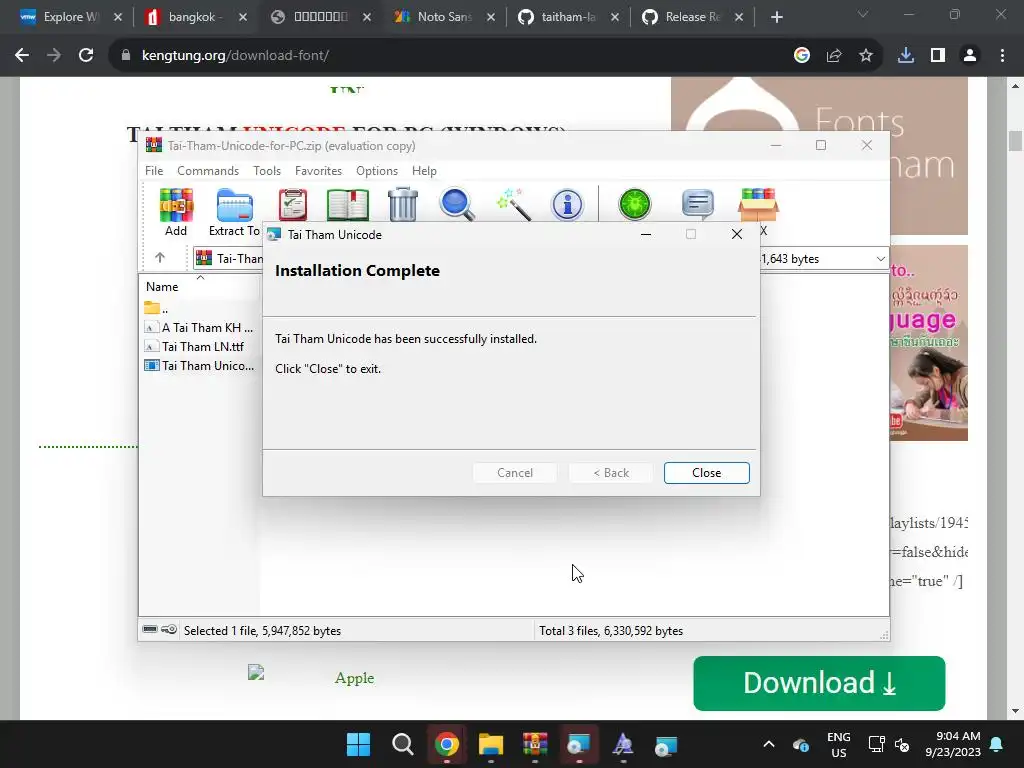
Task: Switch to the taitham-la GitHub tab
Action: tap(568, 17)
